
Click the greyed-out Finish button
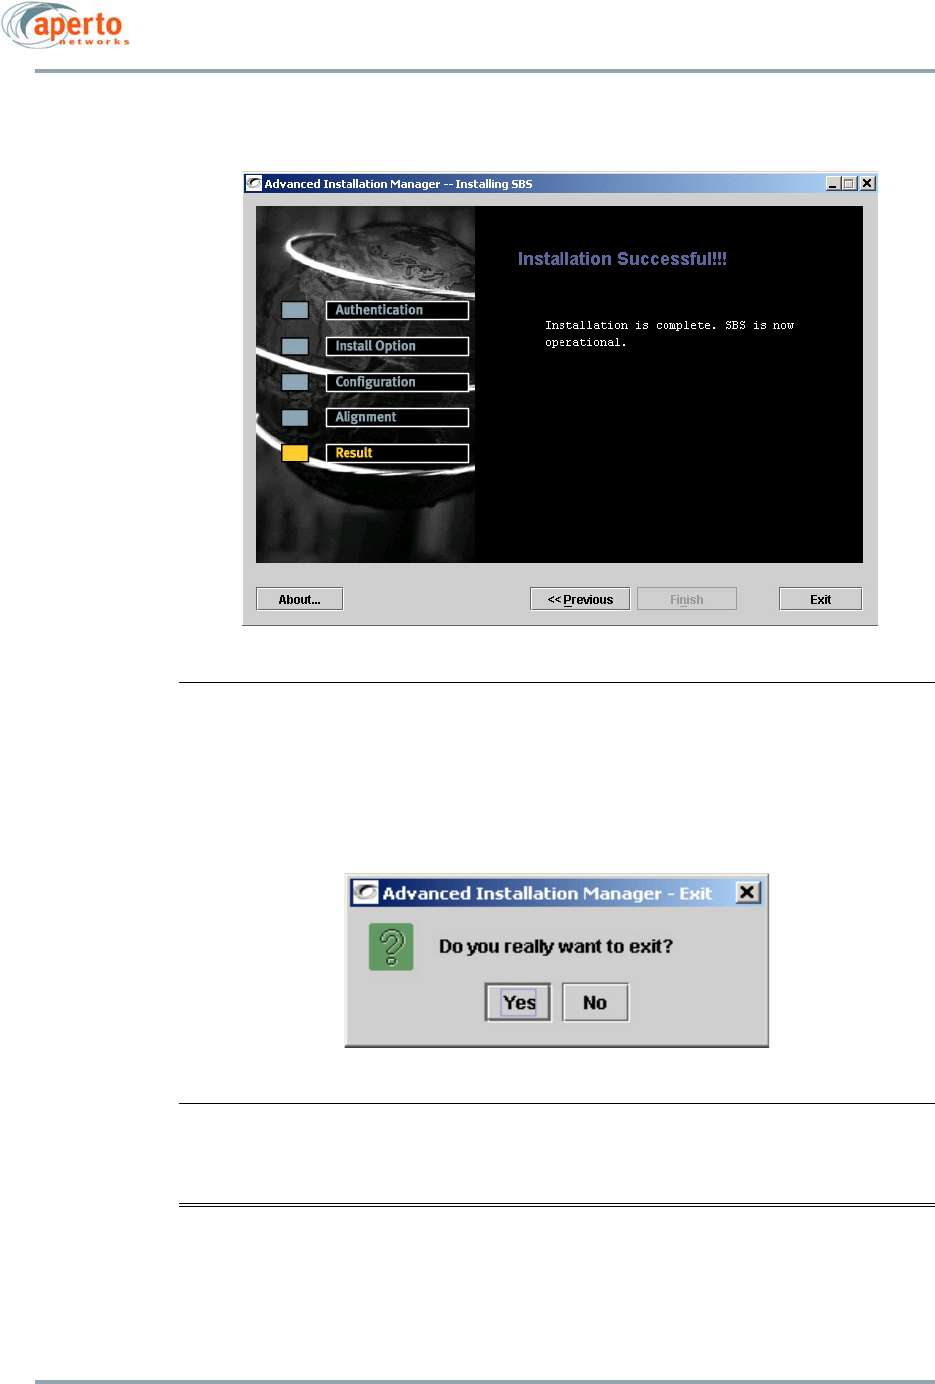[687, 599]
